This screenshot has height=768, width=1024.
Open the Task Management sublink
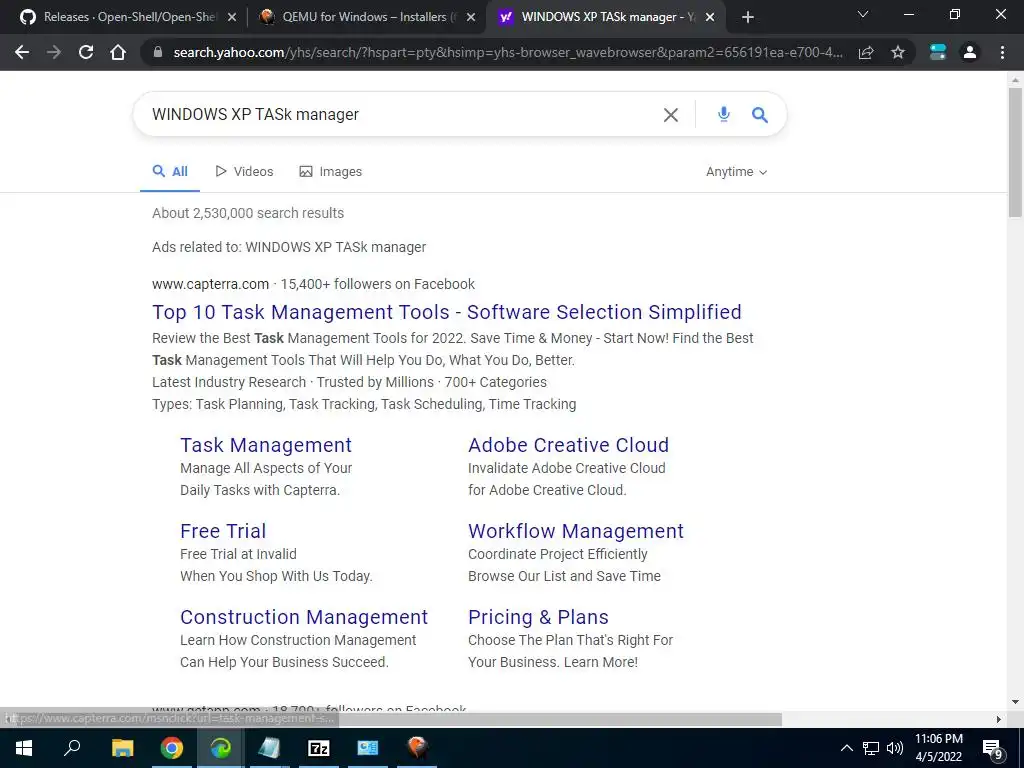[x=266, y=445]
